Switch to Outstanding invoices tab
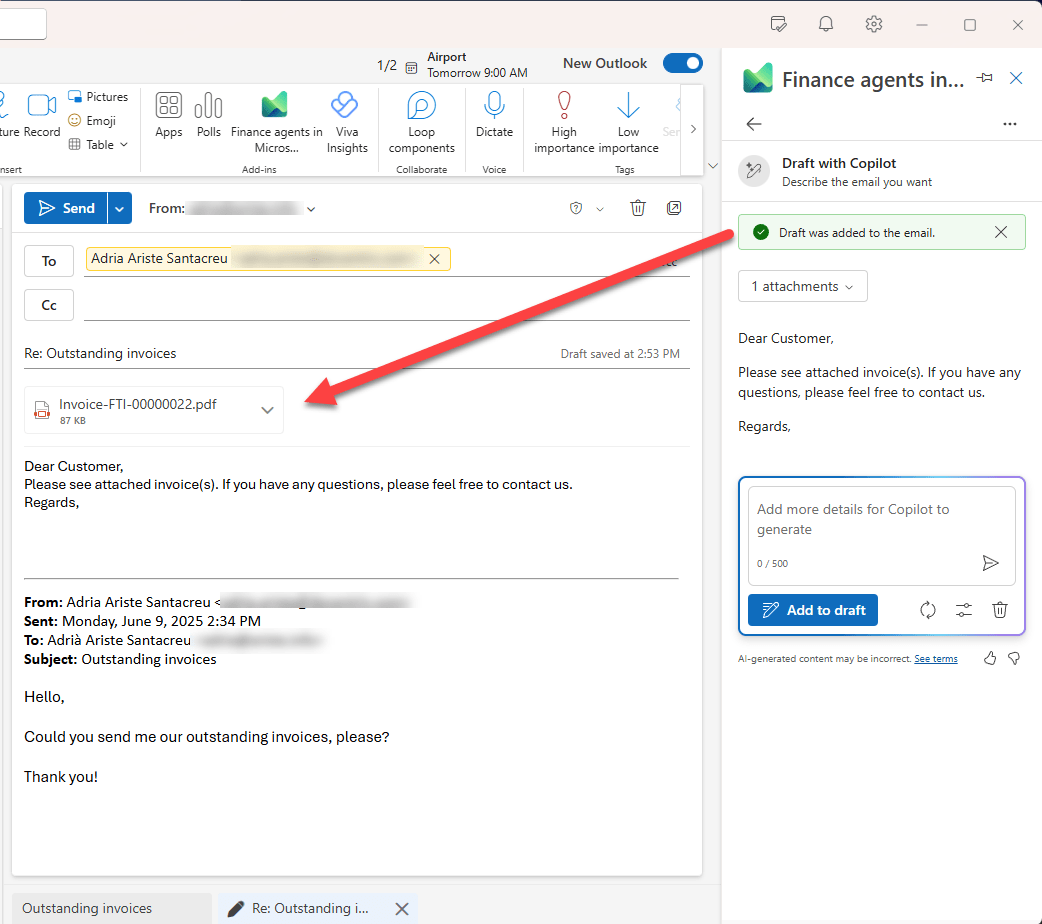Screen dimensions: 1042x924 [x=112, y=908]
